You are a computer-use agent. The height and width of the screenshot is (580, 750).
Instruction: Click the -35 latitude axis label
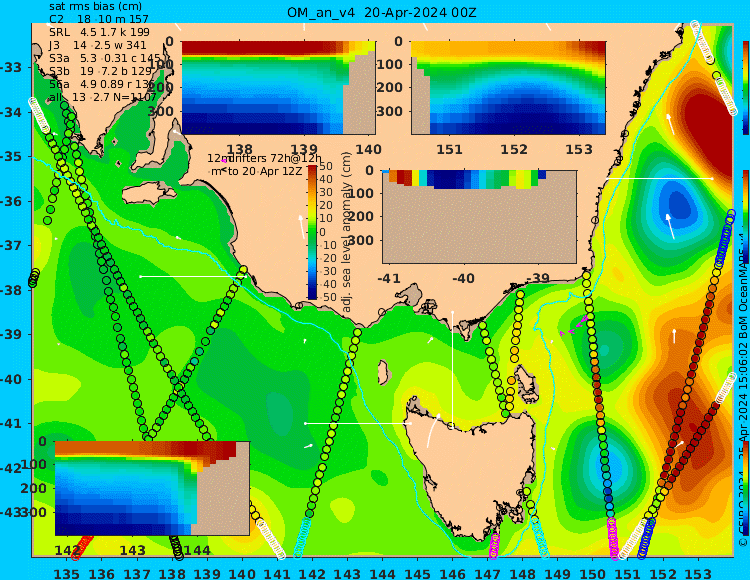(11, 157)
